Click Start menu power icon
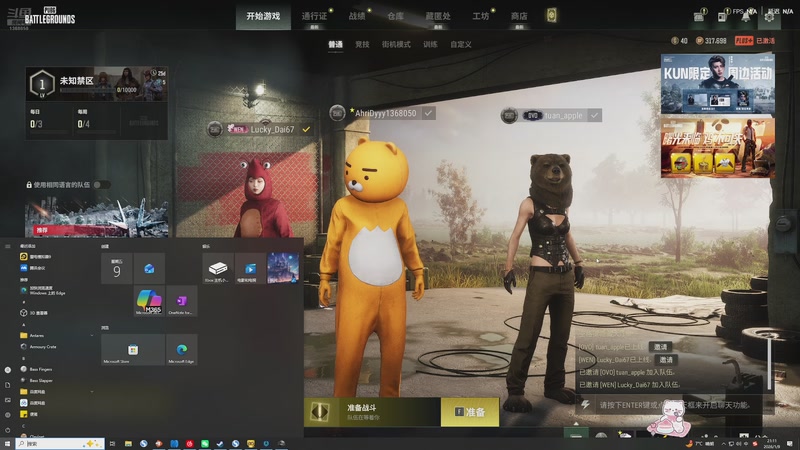Screen dimensions: 800x450 8,430
